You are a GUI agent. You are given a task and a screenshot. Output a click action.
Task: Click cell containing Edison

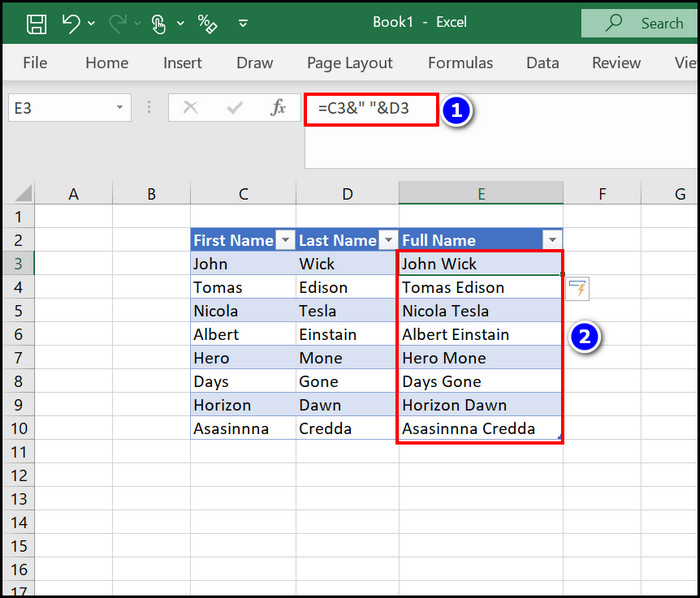[347, 287]
